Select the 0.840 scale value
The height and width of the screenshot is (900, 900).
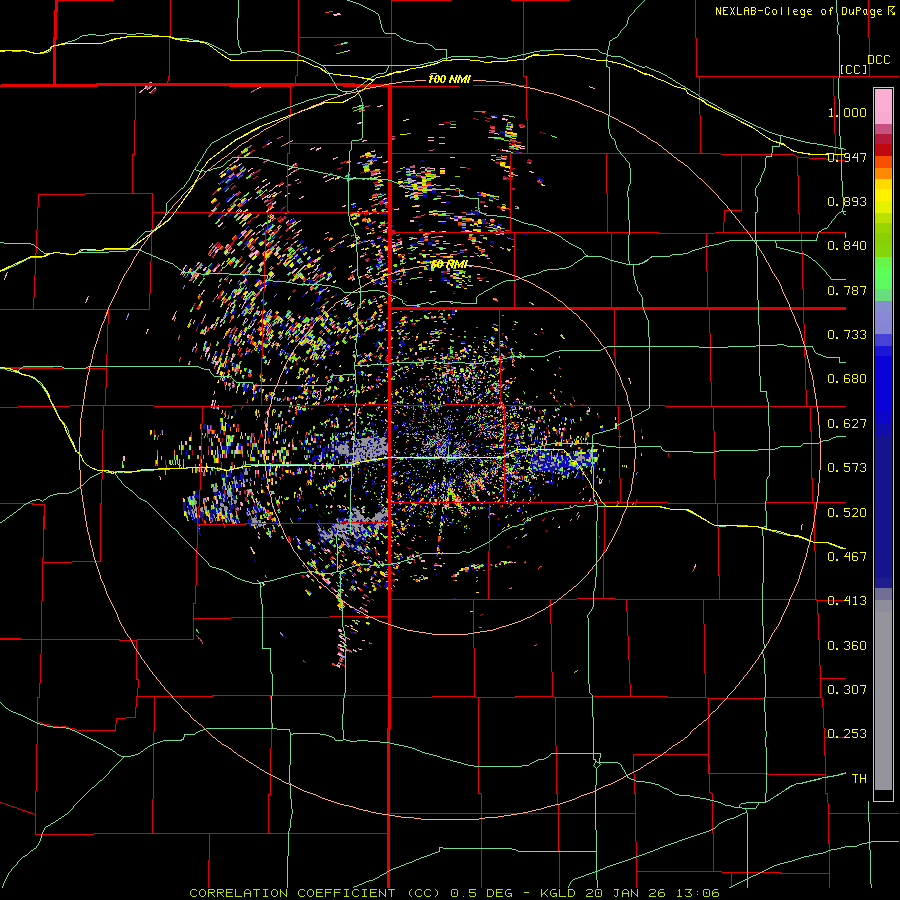847,246
